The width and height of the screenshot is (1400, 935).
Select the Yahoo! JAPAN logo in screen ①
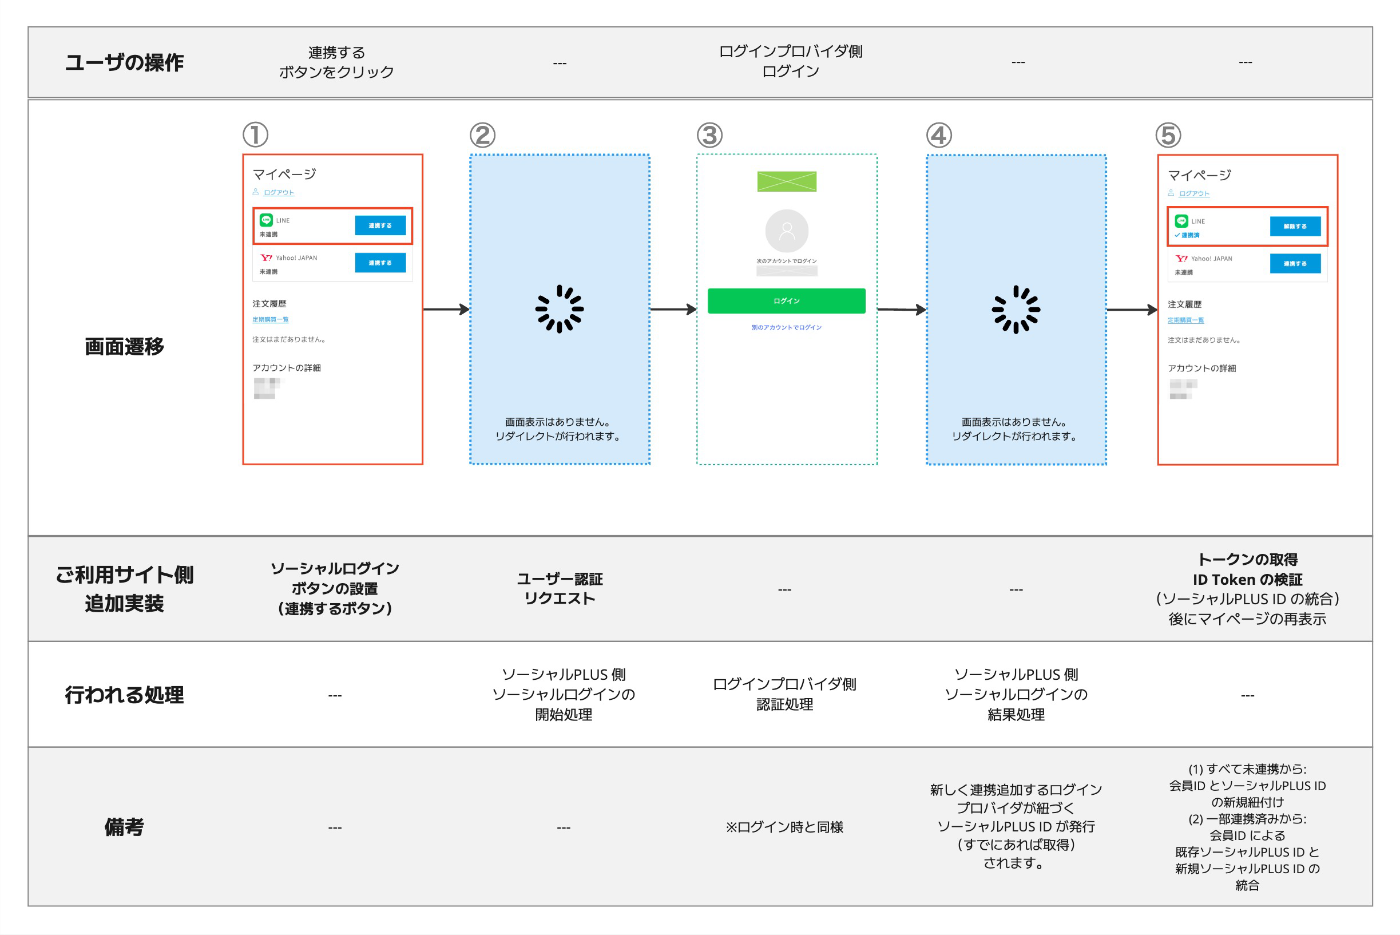pos(266,258)
